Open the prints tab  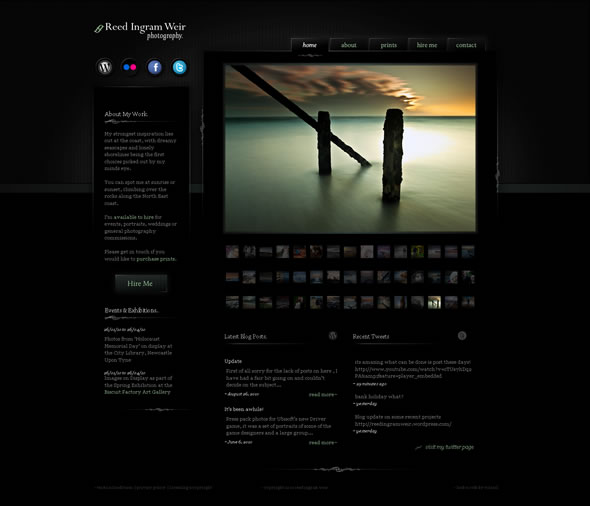(x=388, y=45)
